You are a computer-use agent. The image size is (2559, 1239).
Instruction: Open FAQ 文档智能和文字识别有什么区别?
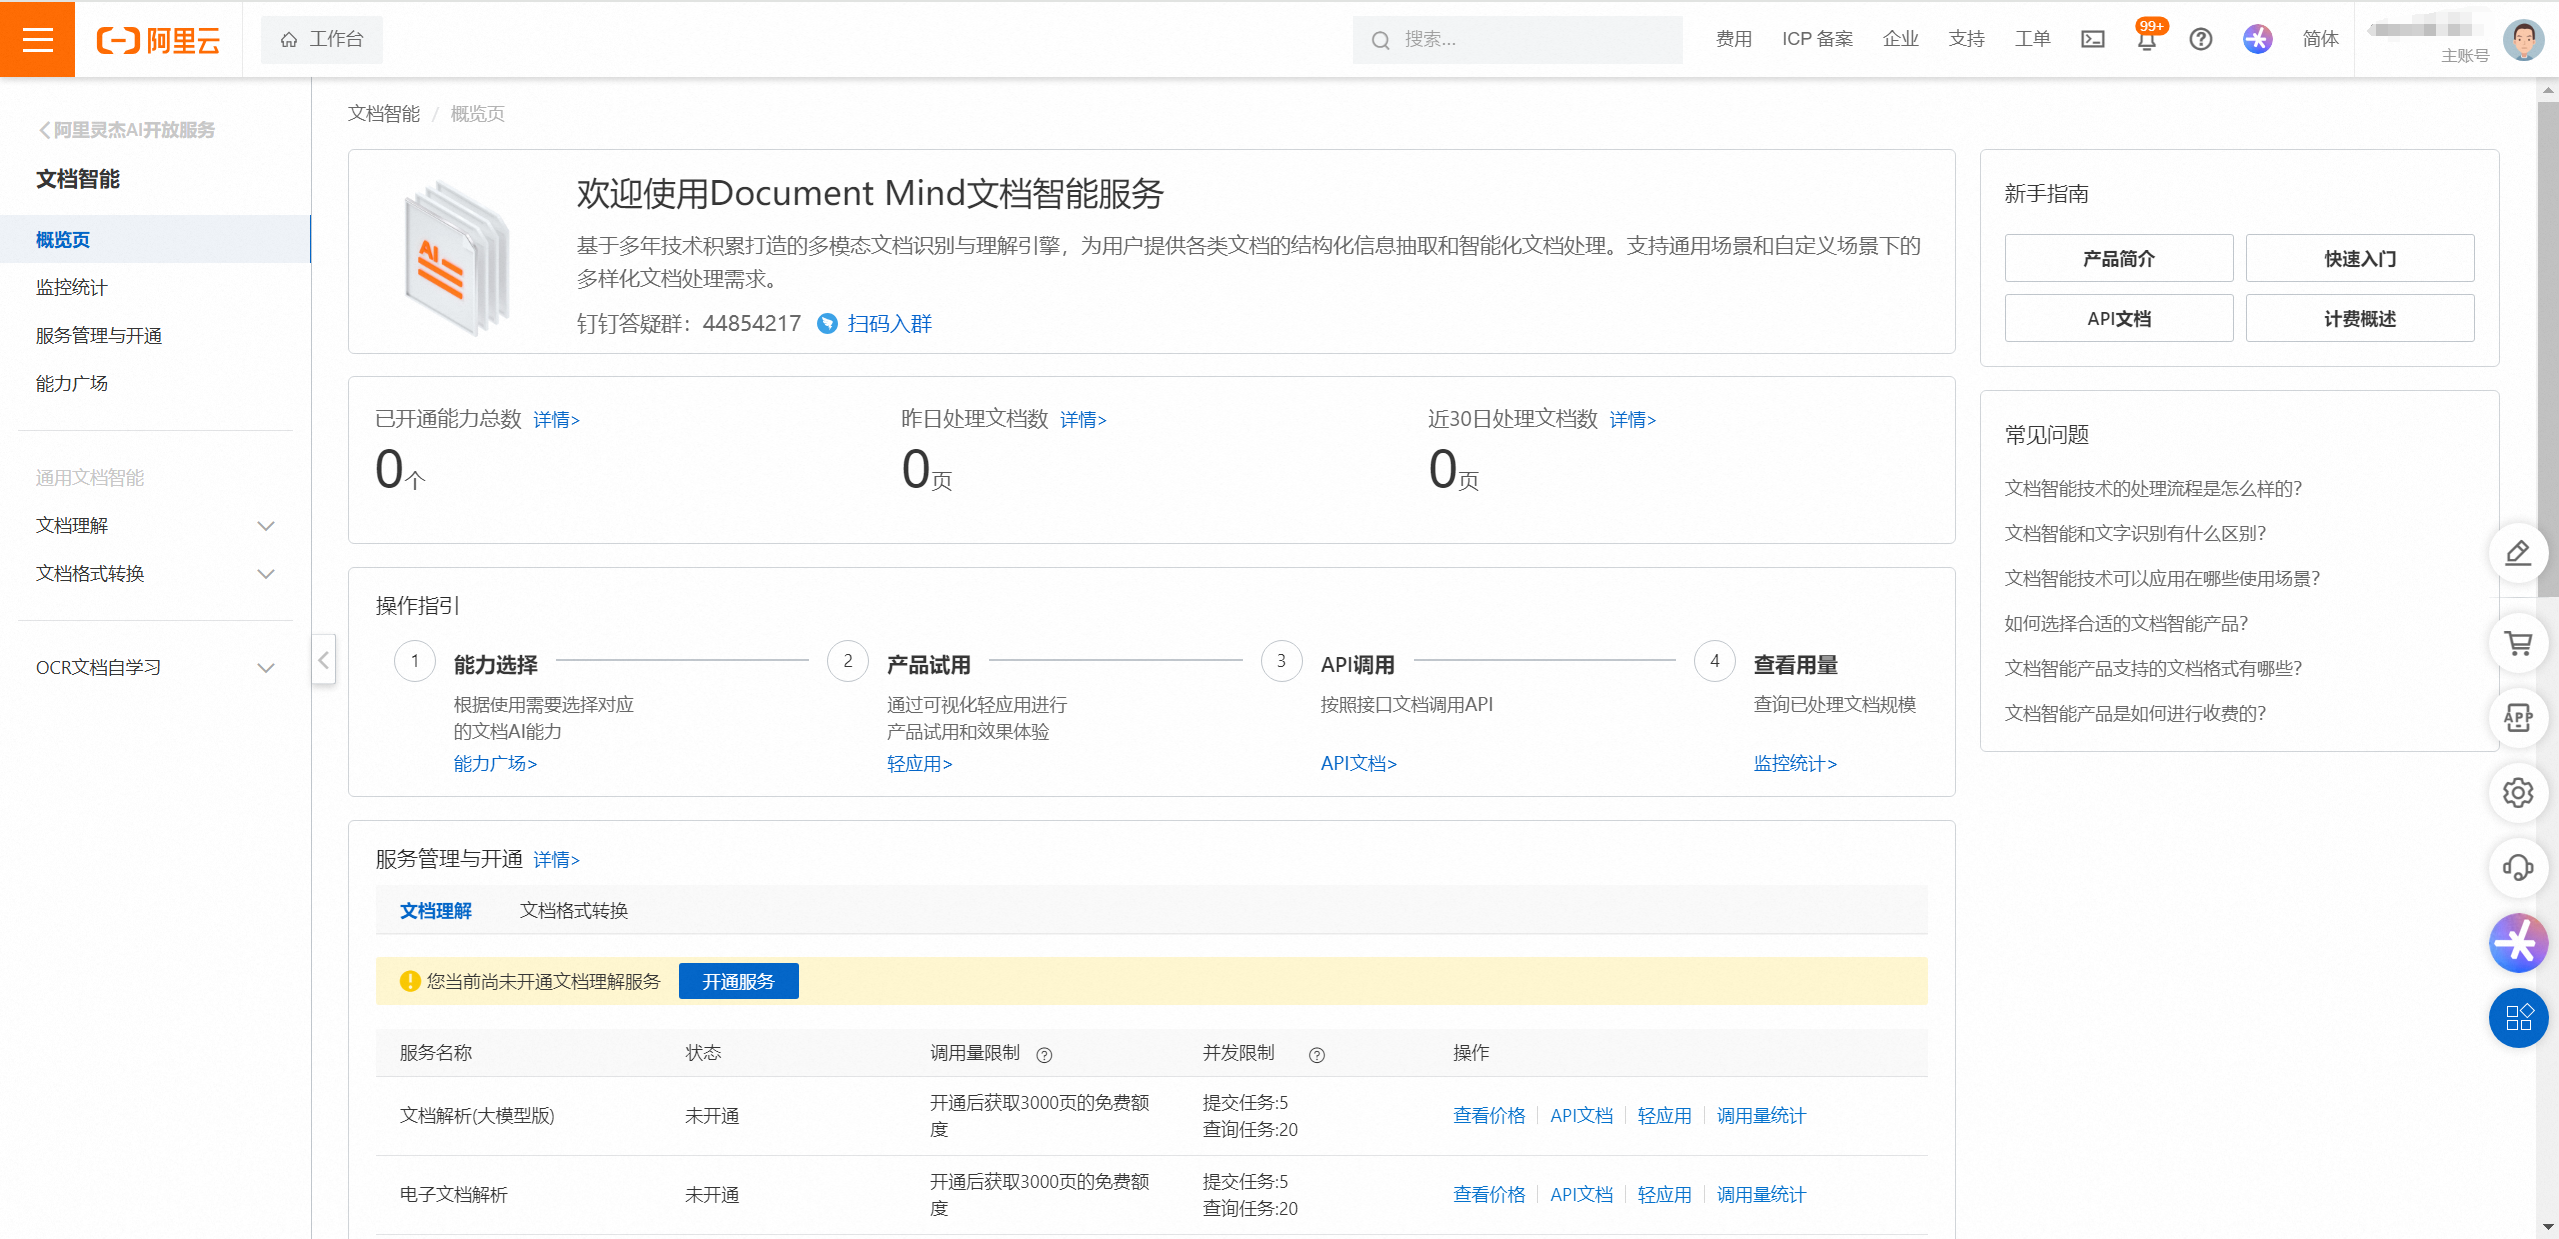(2135, 533)
